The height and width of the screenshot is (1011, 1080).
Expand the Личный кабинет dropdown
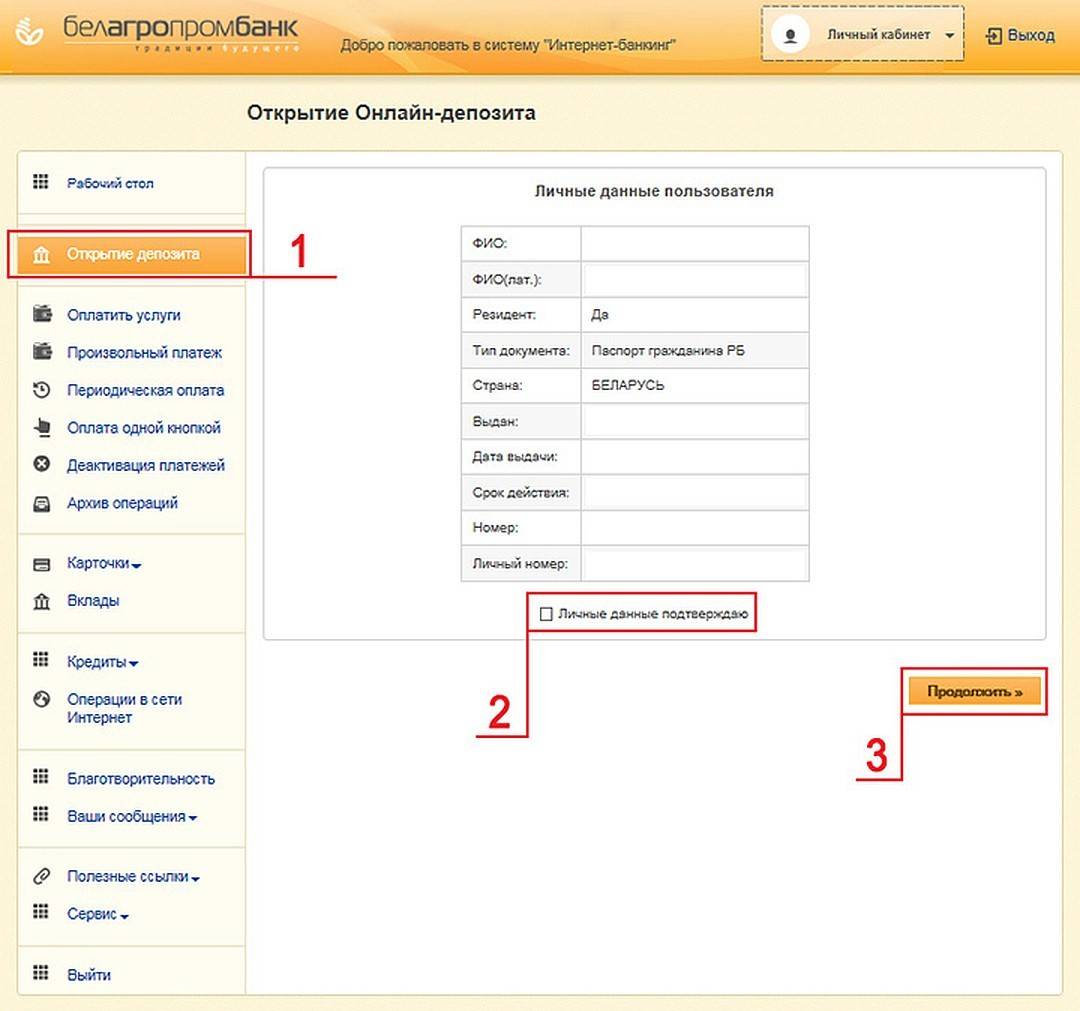948,36
